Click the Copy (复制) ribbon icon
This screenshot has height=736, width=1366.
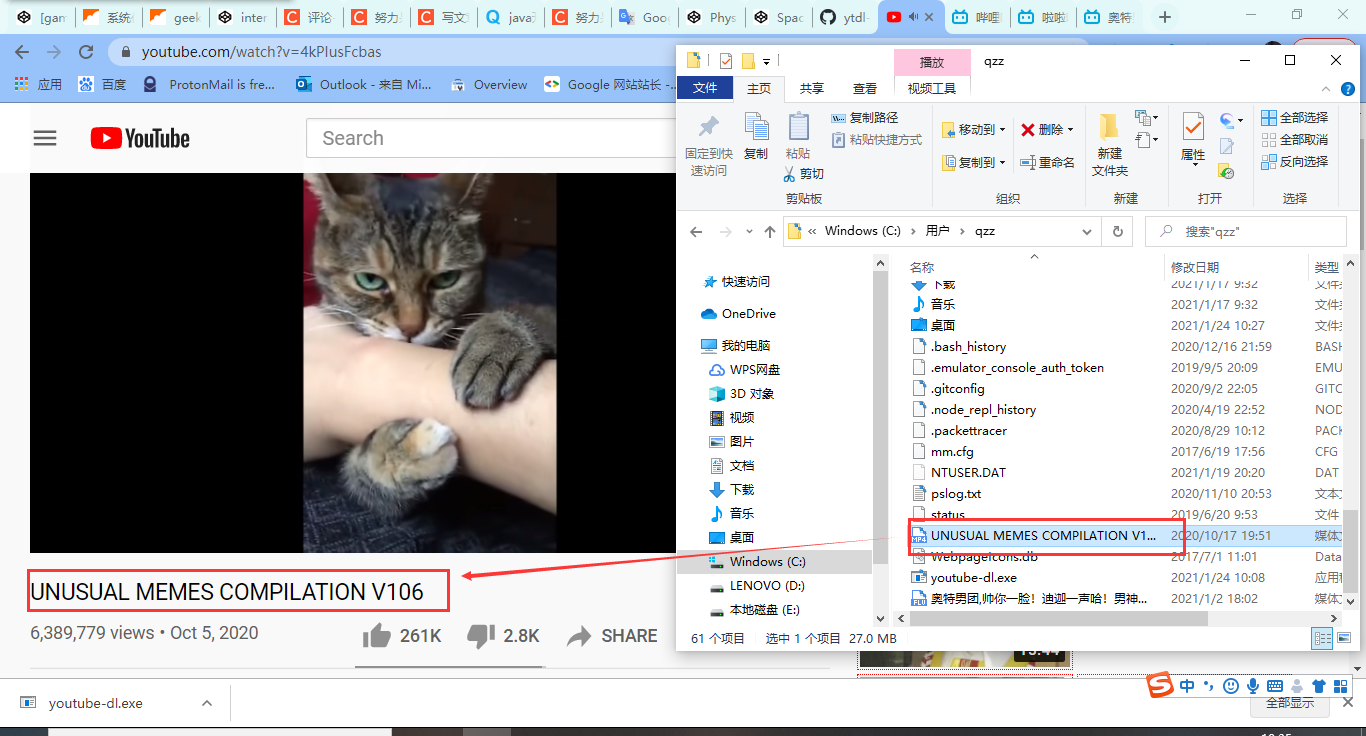pyautogui.click(x=756, y=127)
